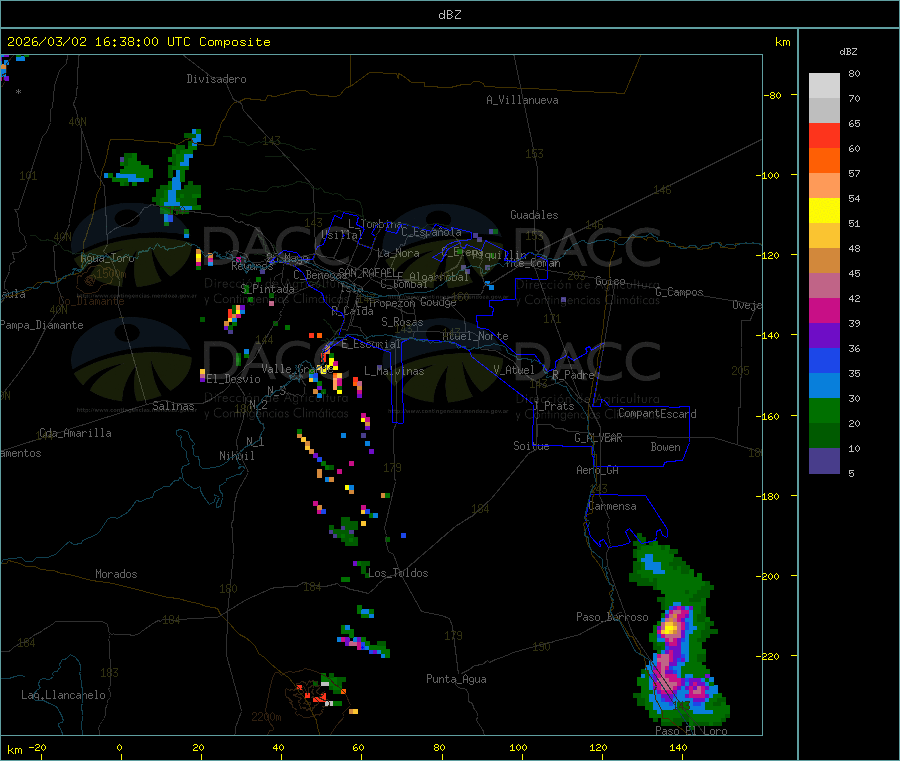Screen dimensions: 900x761
Task: Click the Aero_GA airport label
Action: 598,470
